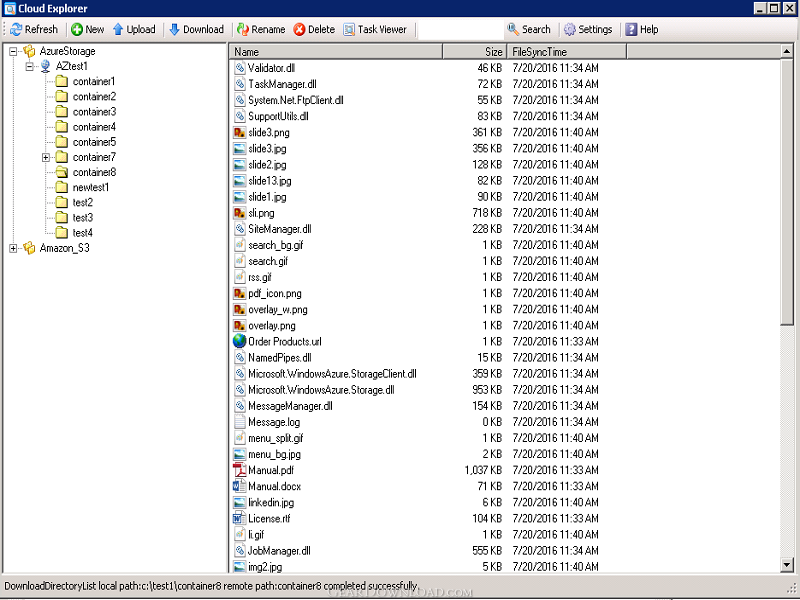Select the SiteManager.dll file name
This screenshot has height=600, width=800.
pyautogui.click(x=280, y=229)
